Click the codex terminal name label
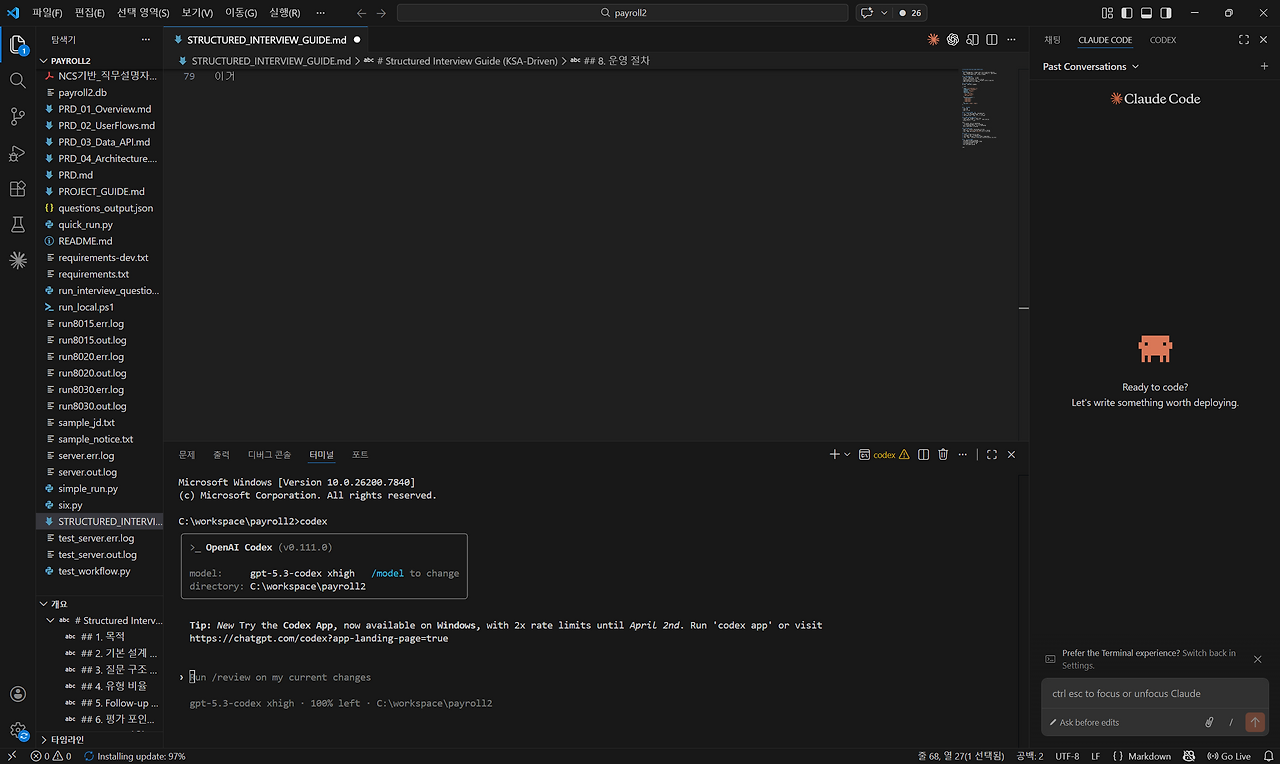The height and width of the screenshot is (764, 1280). pos(884,454)
